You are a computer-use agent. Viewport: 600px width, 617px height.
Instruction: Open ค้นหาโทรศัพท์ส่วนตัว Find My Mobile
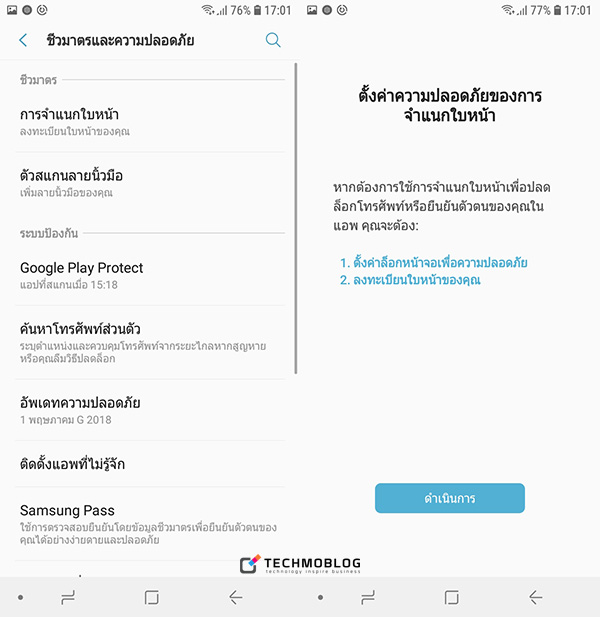[x=150, y=342]
